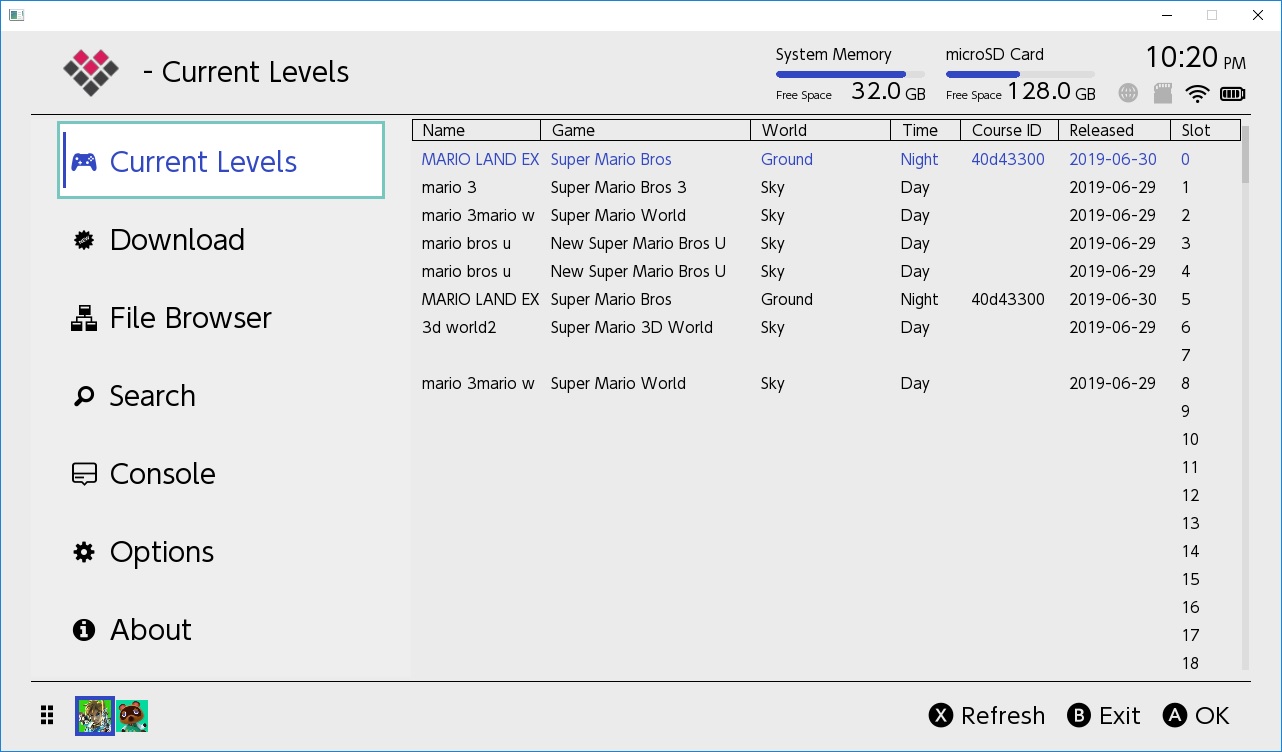Click the Released column header
1282x752 pixels.
[x=1114, y=130]
